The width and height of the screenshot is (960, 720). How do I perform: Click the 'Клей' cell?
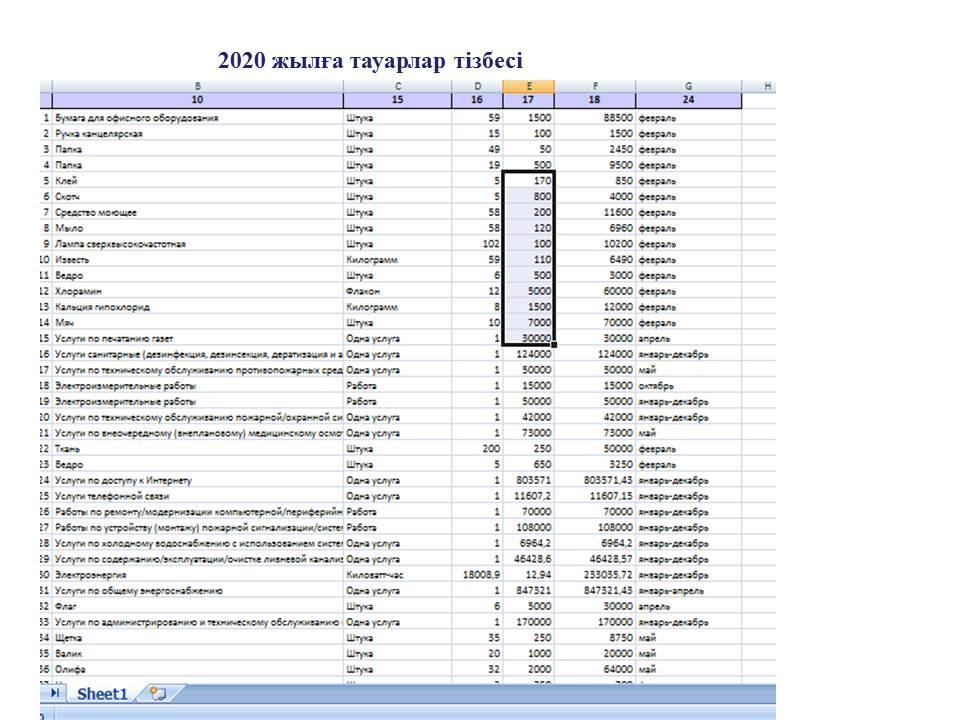click(x=198, y=181)
